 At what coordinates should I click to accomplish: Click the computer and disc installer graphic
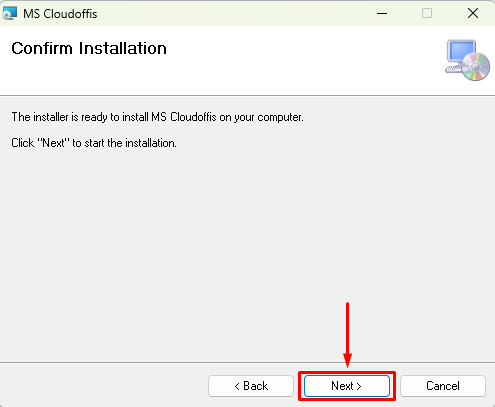pos(468,60)
